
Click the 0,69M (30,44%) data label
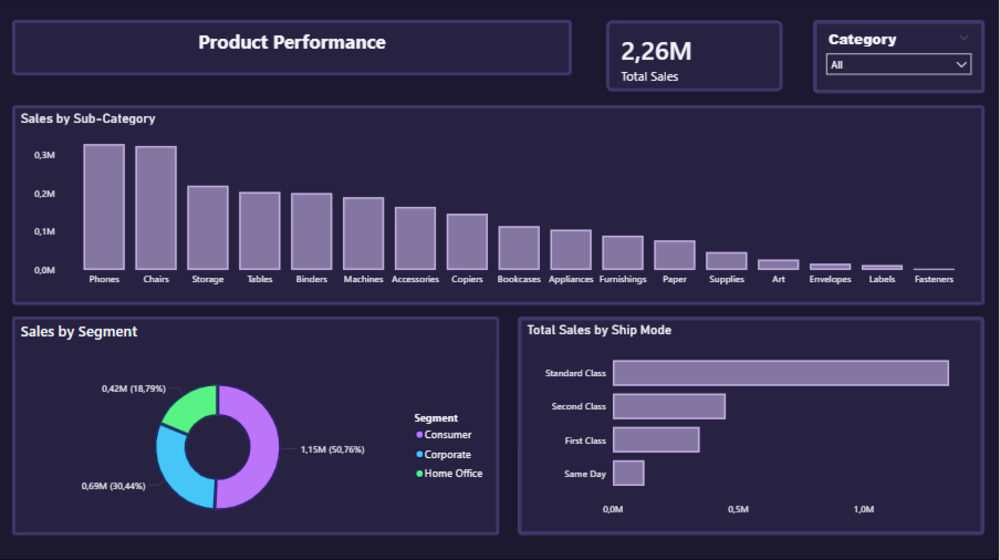(x=114, y=486)
